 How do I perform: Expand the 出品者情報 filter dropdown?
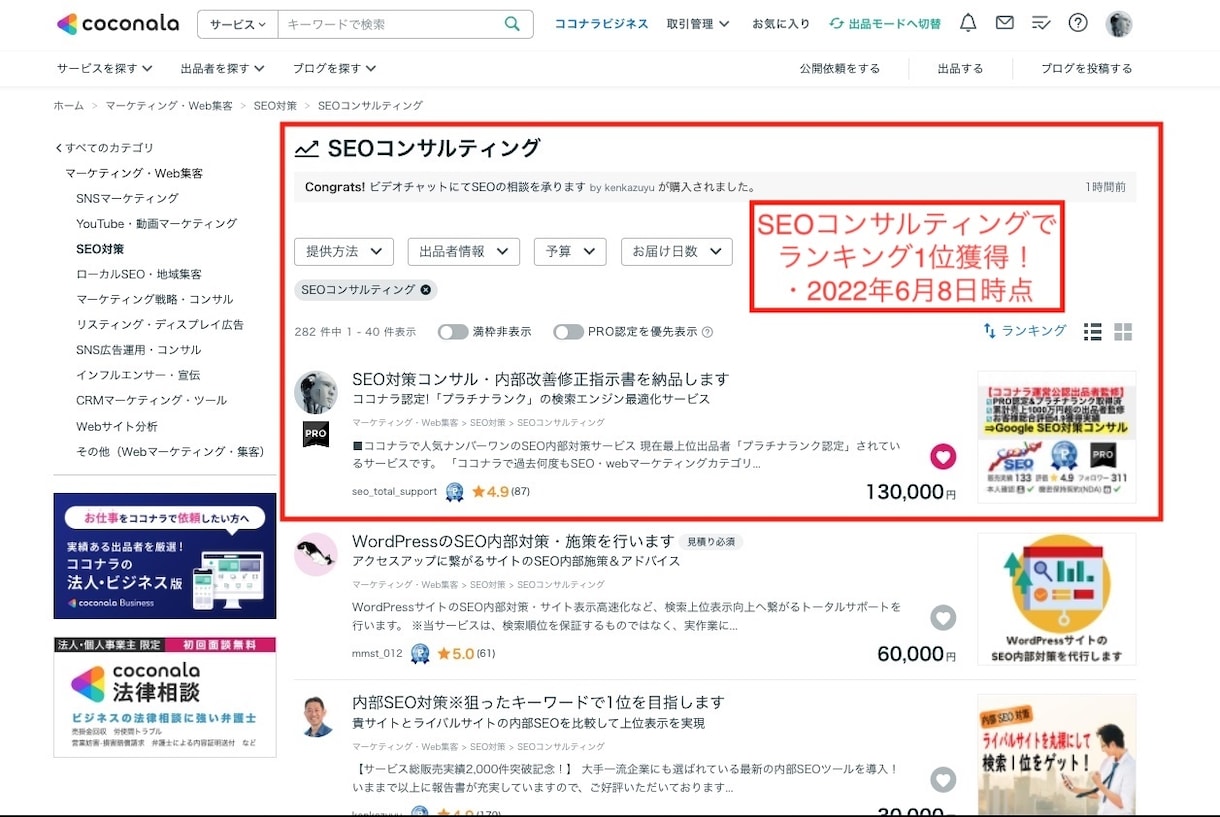point(464,252)
